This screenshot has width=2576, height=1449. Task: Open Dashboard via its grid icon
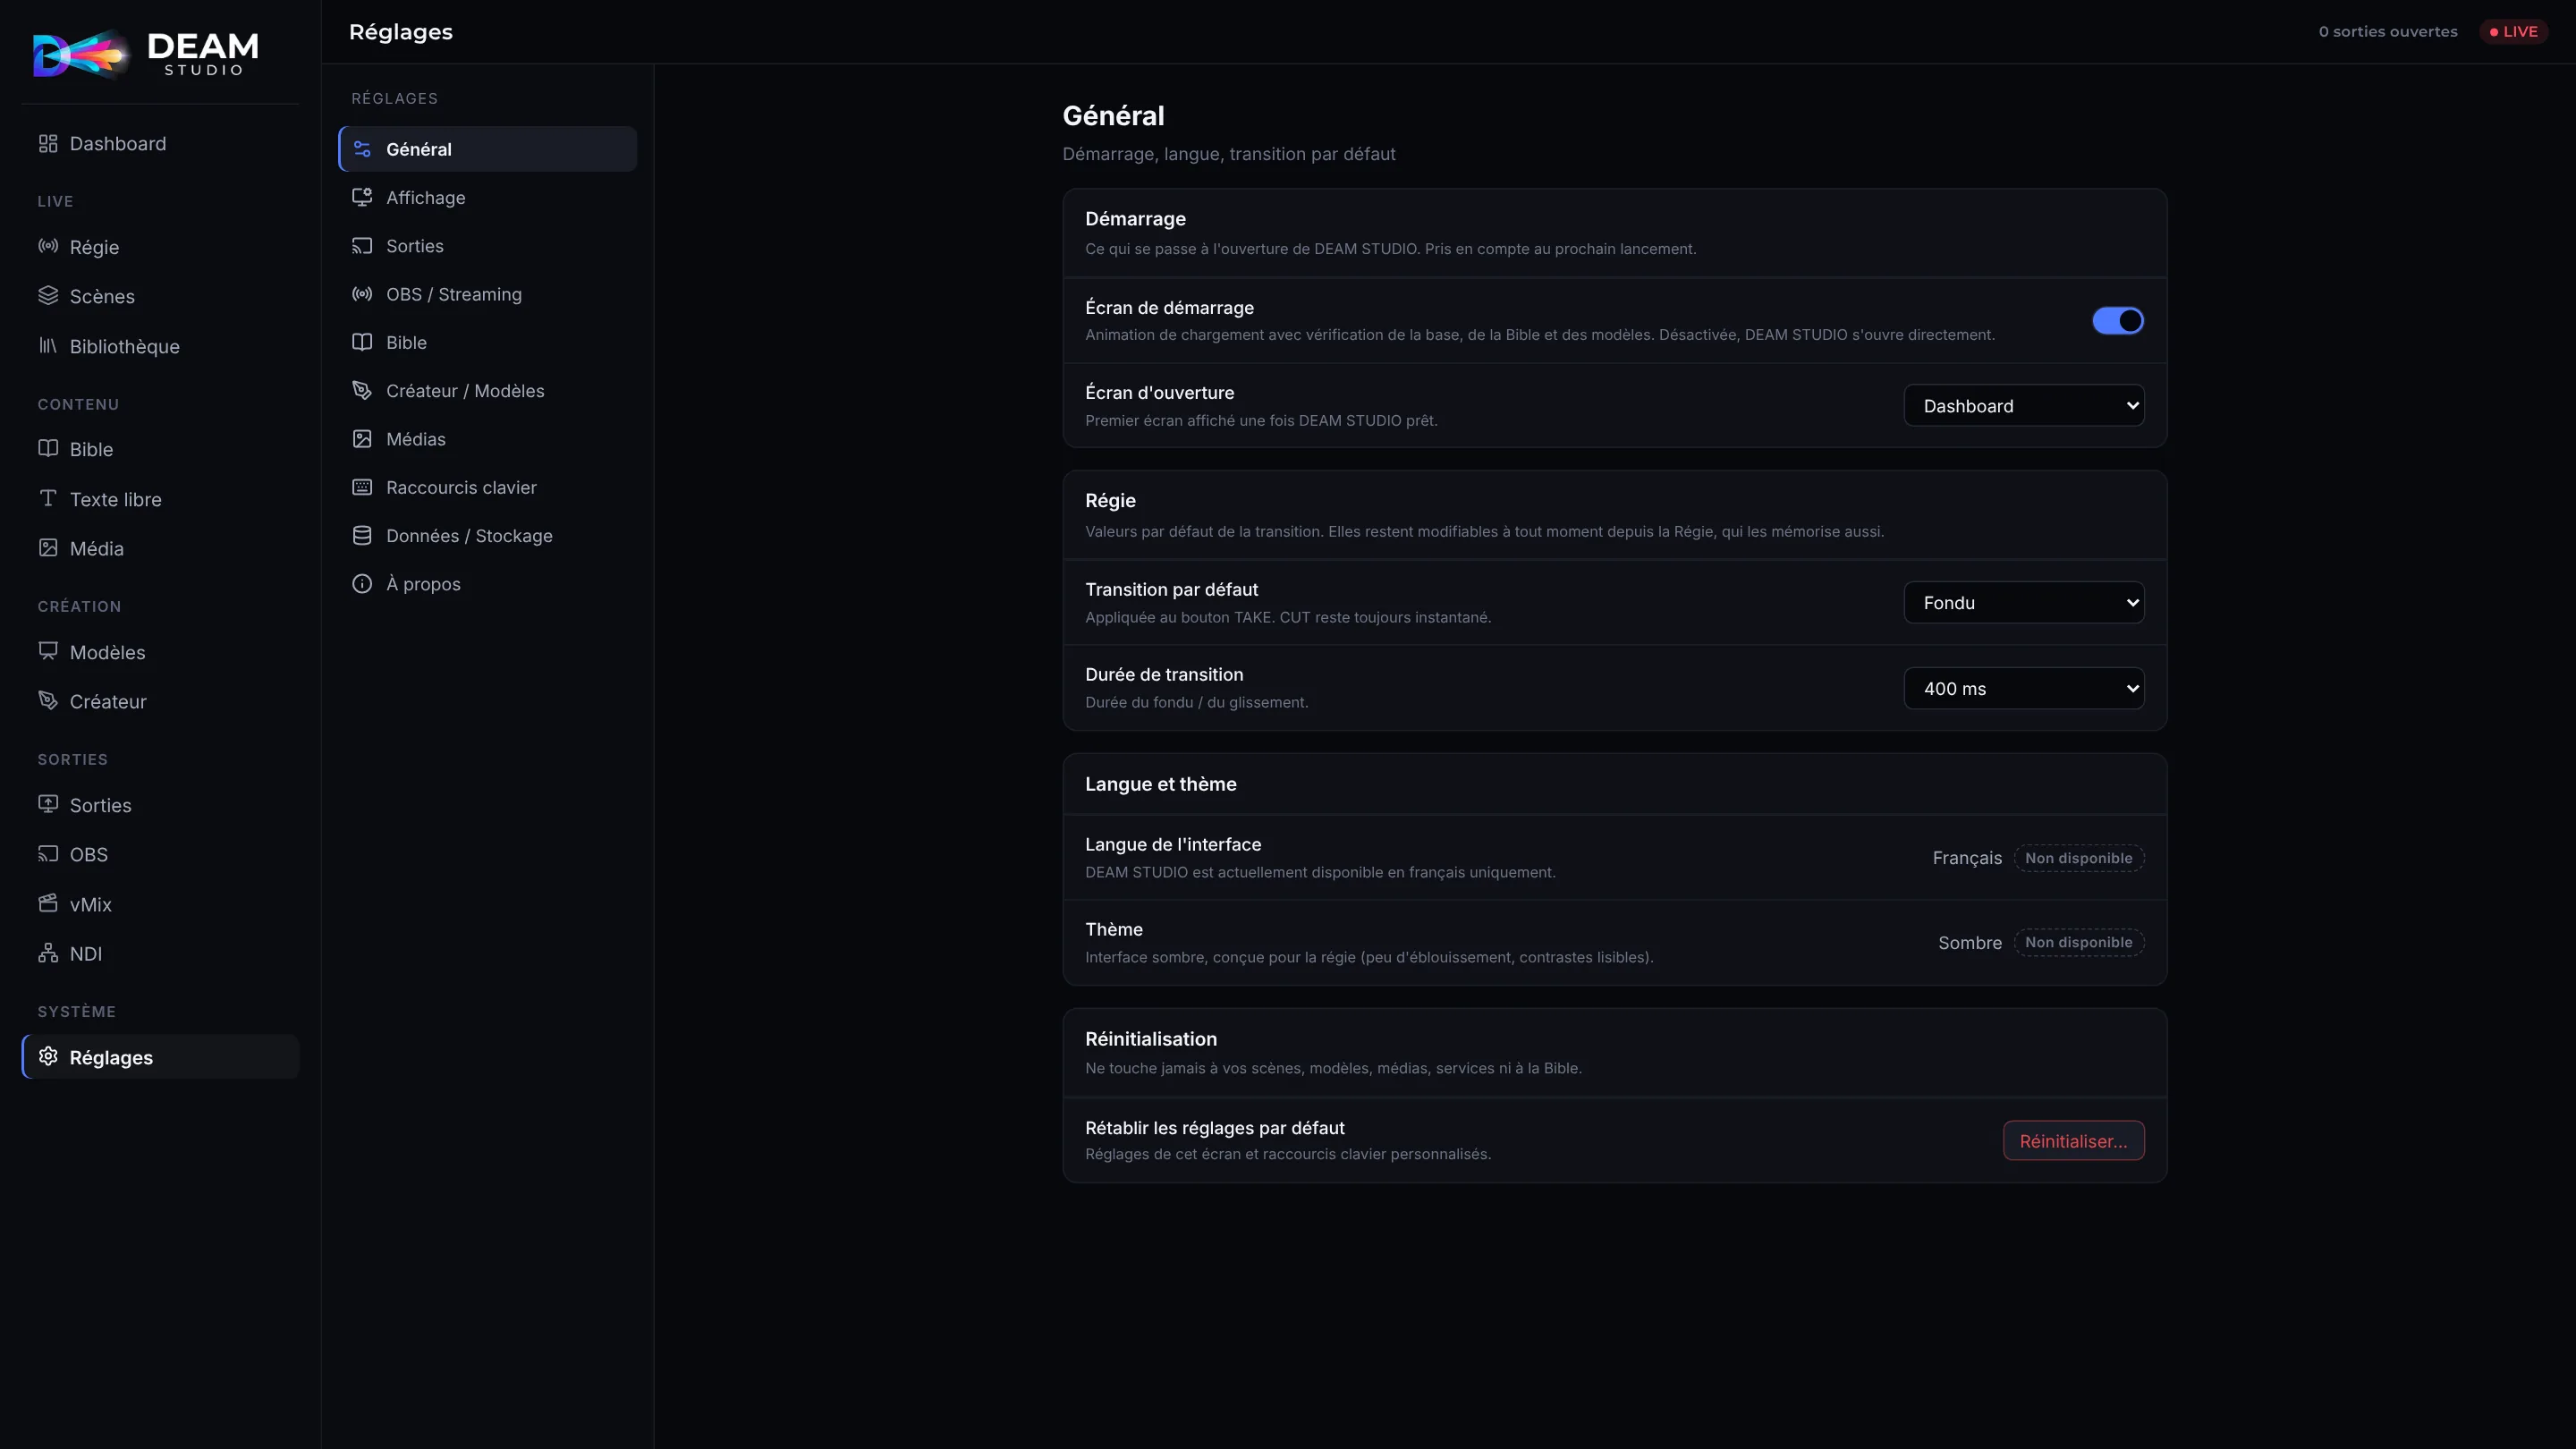(x=48, y=143)
